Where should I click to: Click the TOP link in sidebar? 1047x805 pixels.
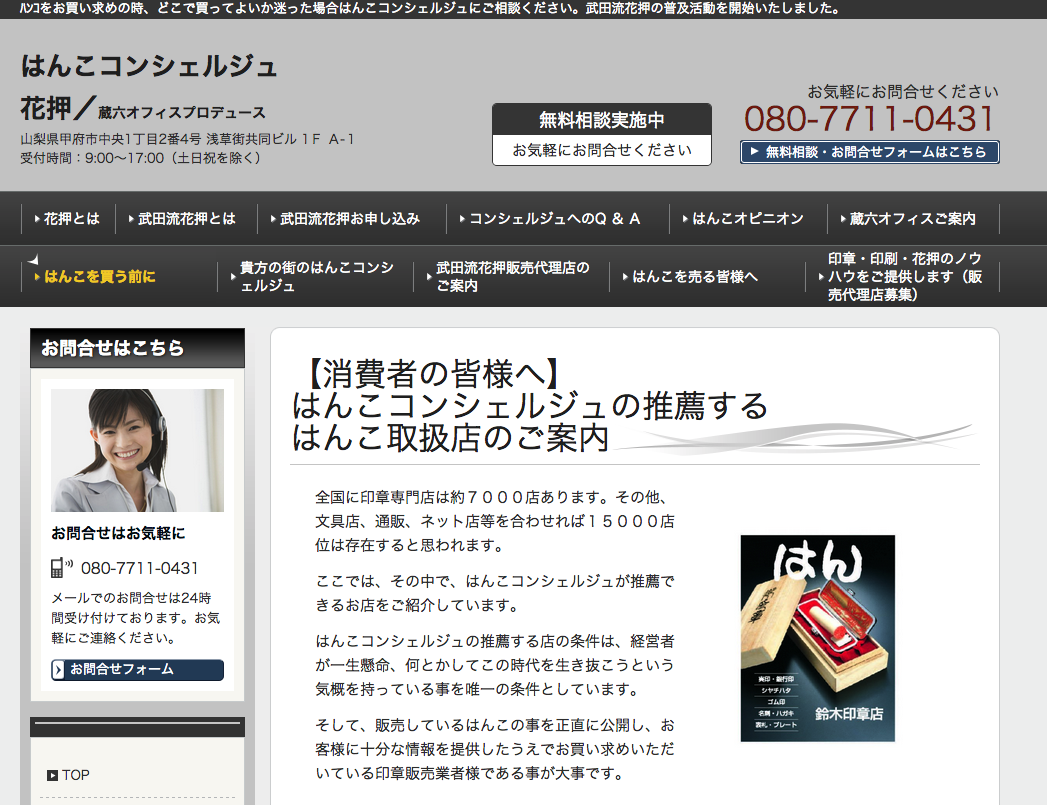(75, 775)
